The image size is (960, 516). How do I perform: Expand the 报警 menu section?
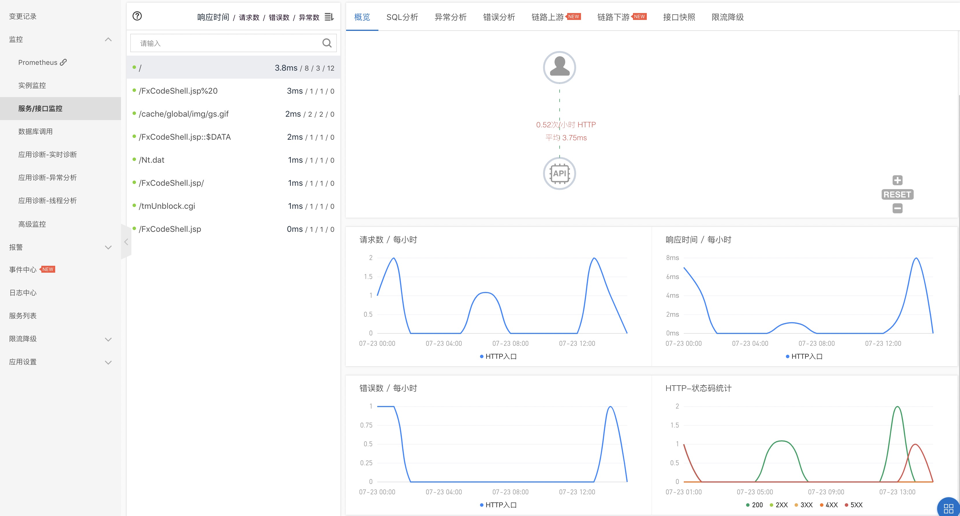(108, 247)
